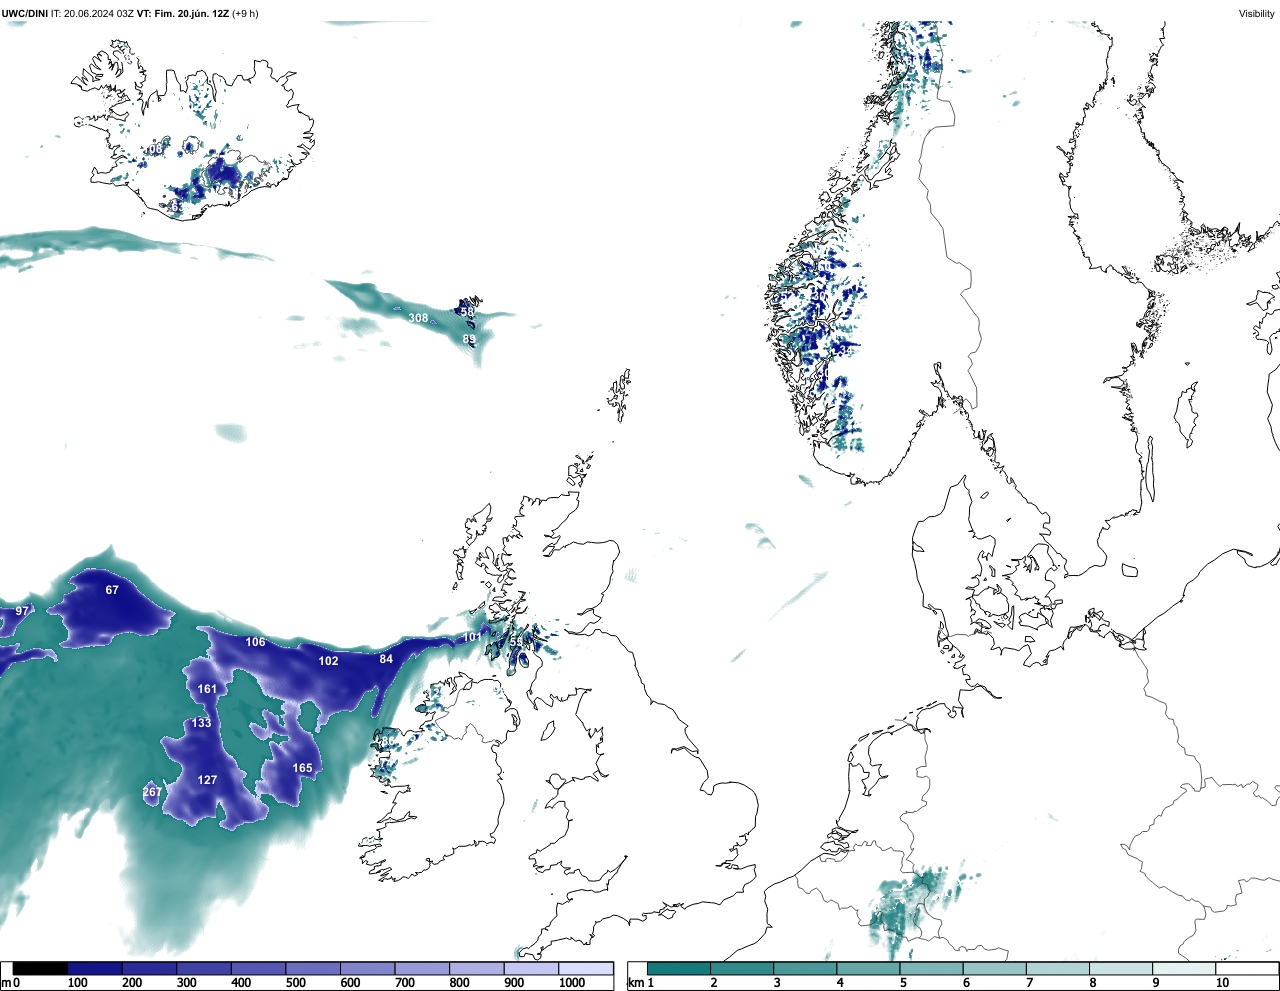Click the "10" tick on km scale
This screenshot has width=1280, height=991.
(x=1222, y=983)
